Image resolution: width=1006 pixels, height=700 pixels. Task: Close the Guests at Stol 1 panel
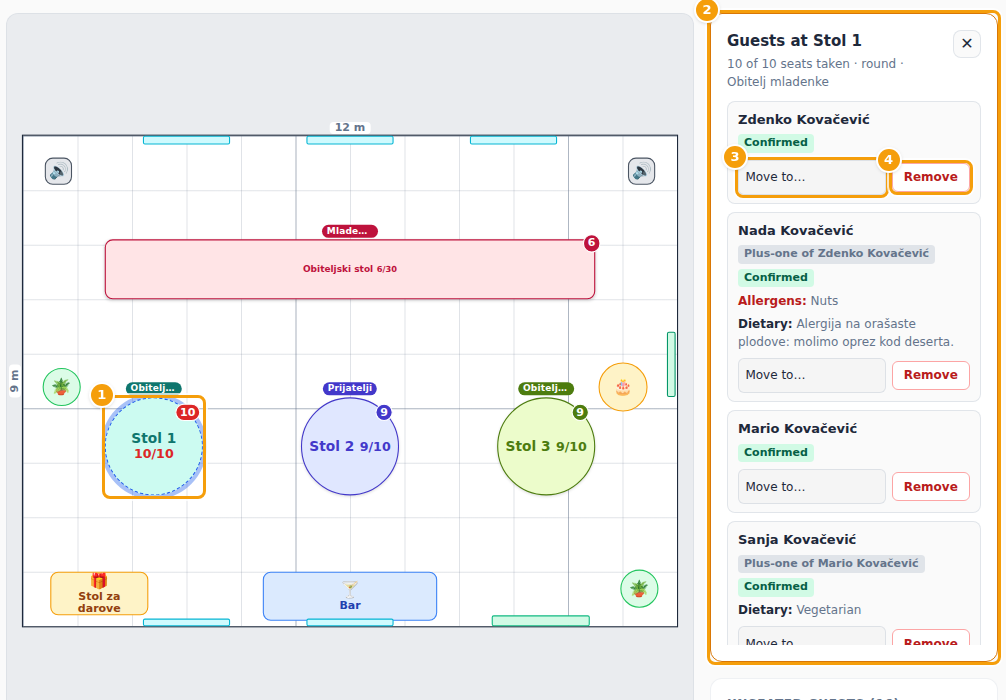click(x=967, y=44)
